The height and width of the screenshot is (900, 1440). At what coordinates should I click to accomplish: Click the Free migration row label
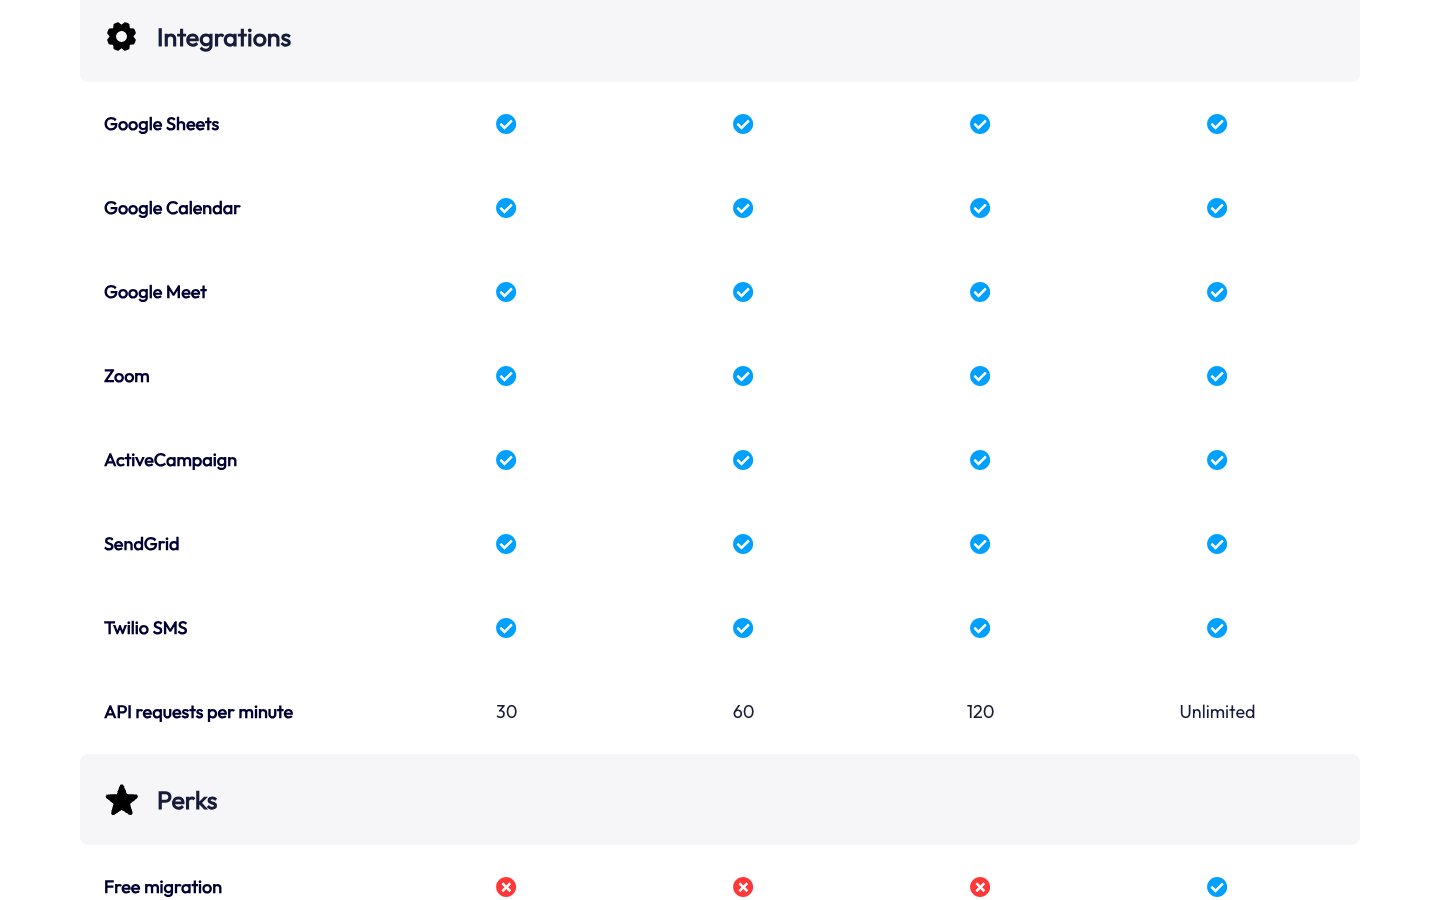tap(163, 887)
